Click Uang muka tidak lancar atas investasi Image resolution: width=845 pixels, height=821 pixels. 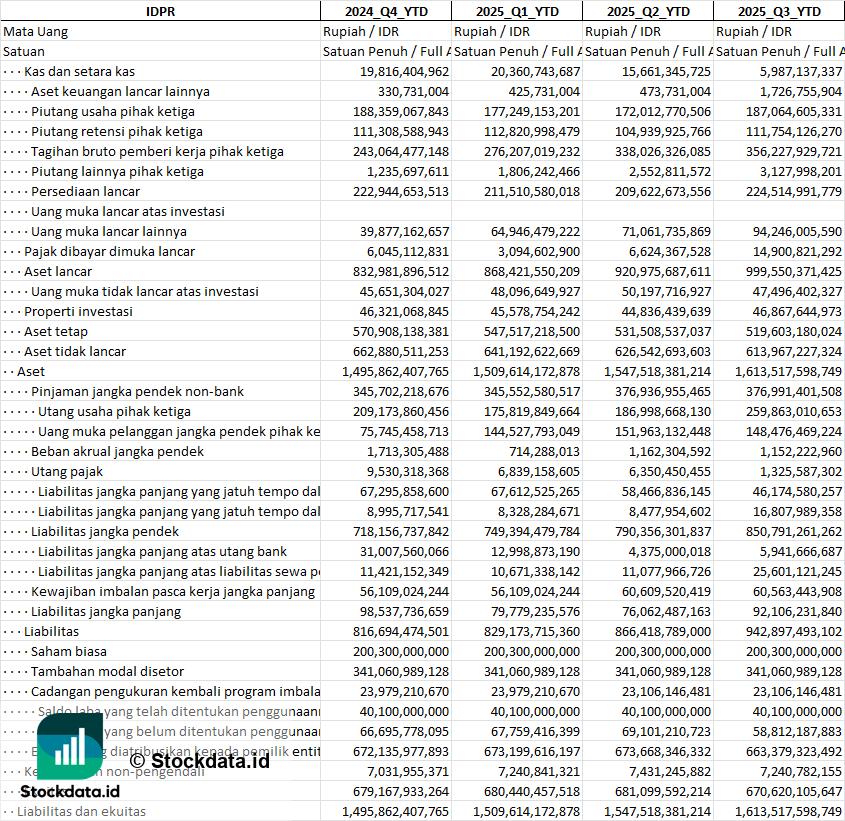[x=144, y=292]
